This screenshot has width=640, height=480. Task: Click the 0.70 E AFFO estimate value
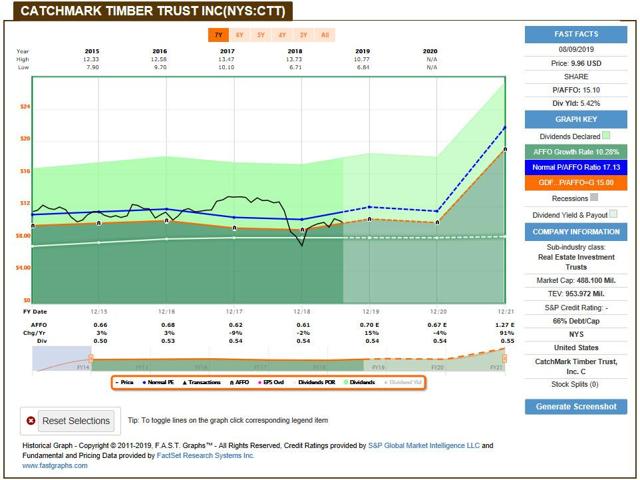point(370,325)
